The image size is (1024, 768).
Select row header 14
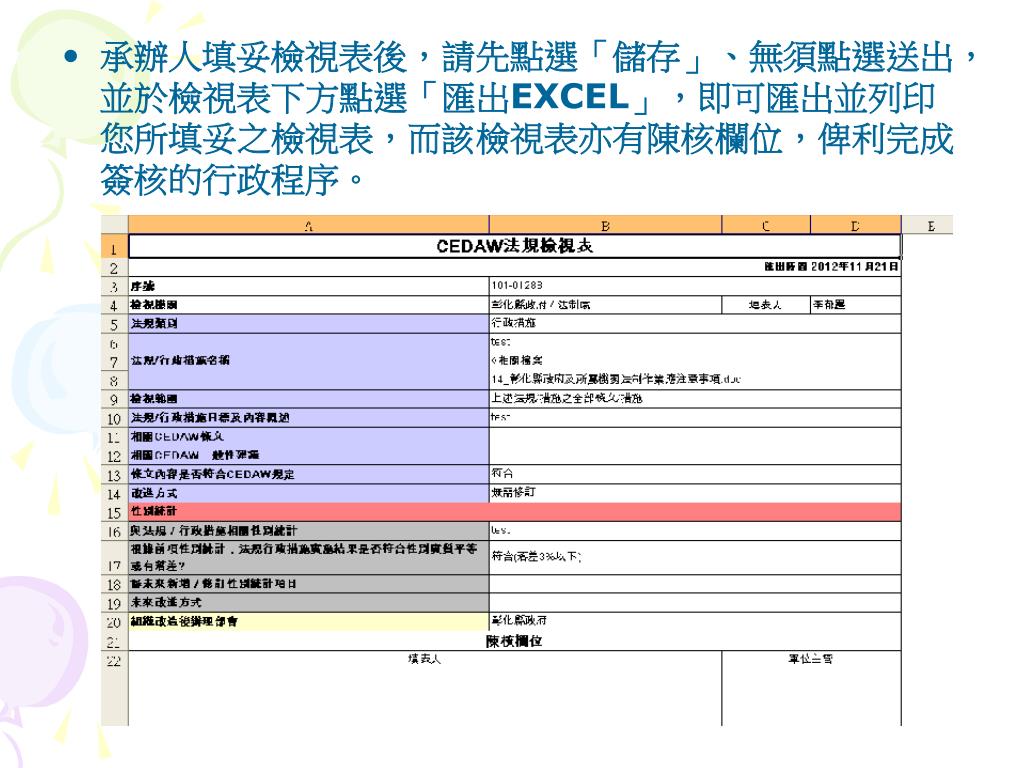[115, 494]
